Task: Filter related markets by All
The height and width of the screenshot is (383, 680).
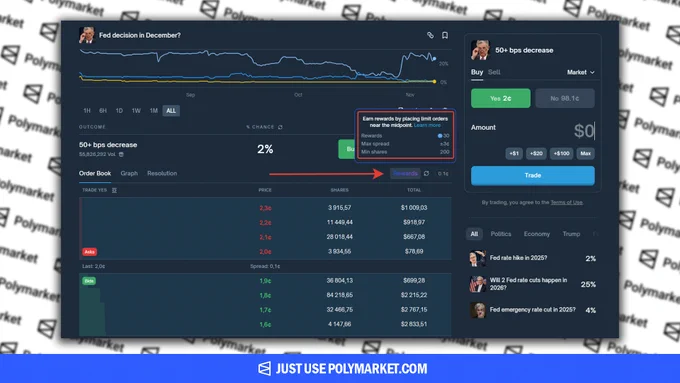Action: [474, 234]
